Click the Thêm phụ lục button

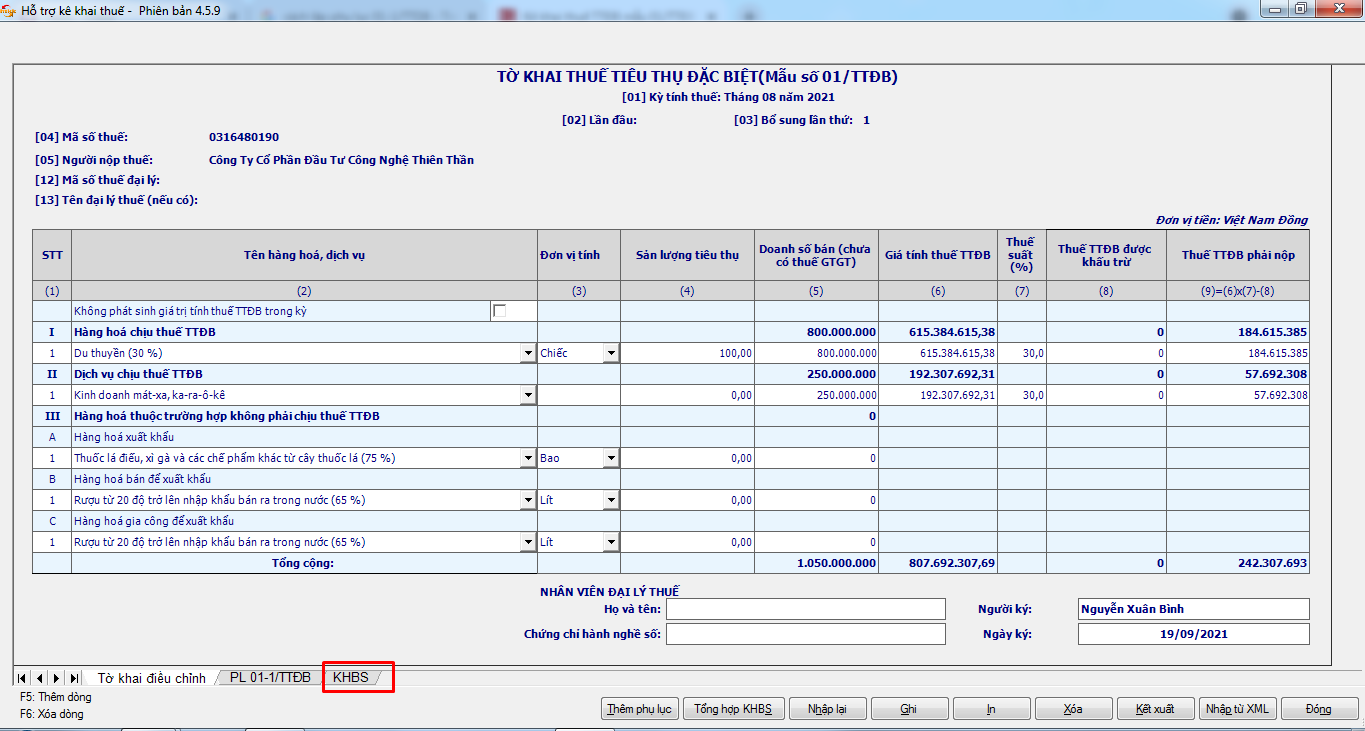tap(640, 709)
